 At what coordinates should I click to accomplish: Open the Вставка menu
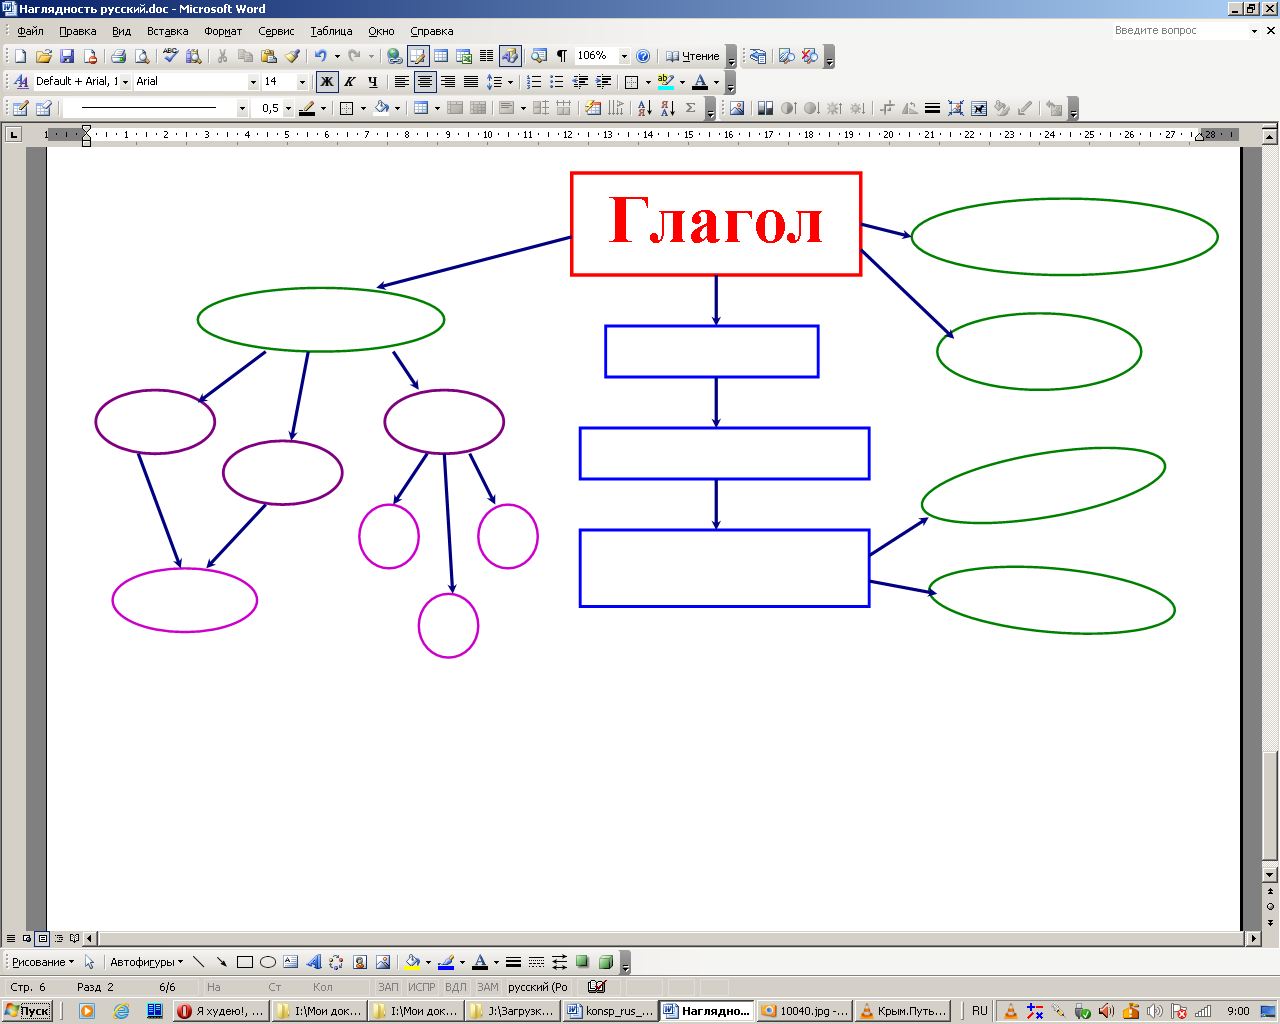pos(167,31)
